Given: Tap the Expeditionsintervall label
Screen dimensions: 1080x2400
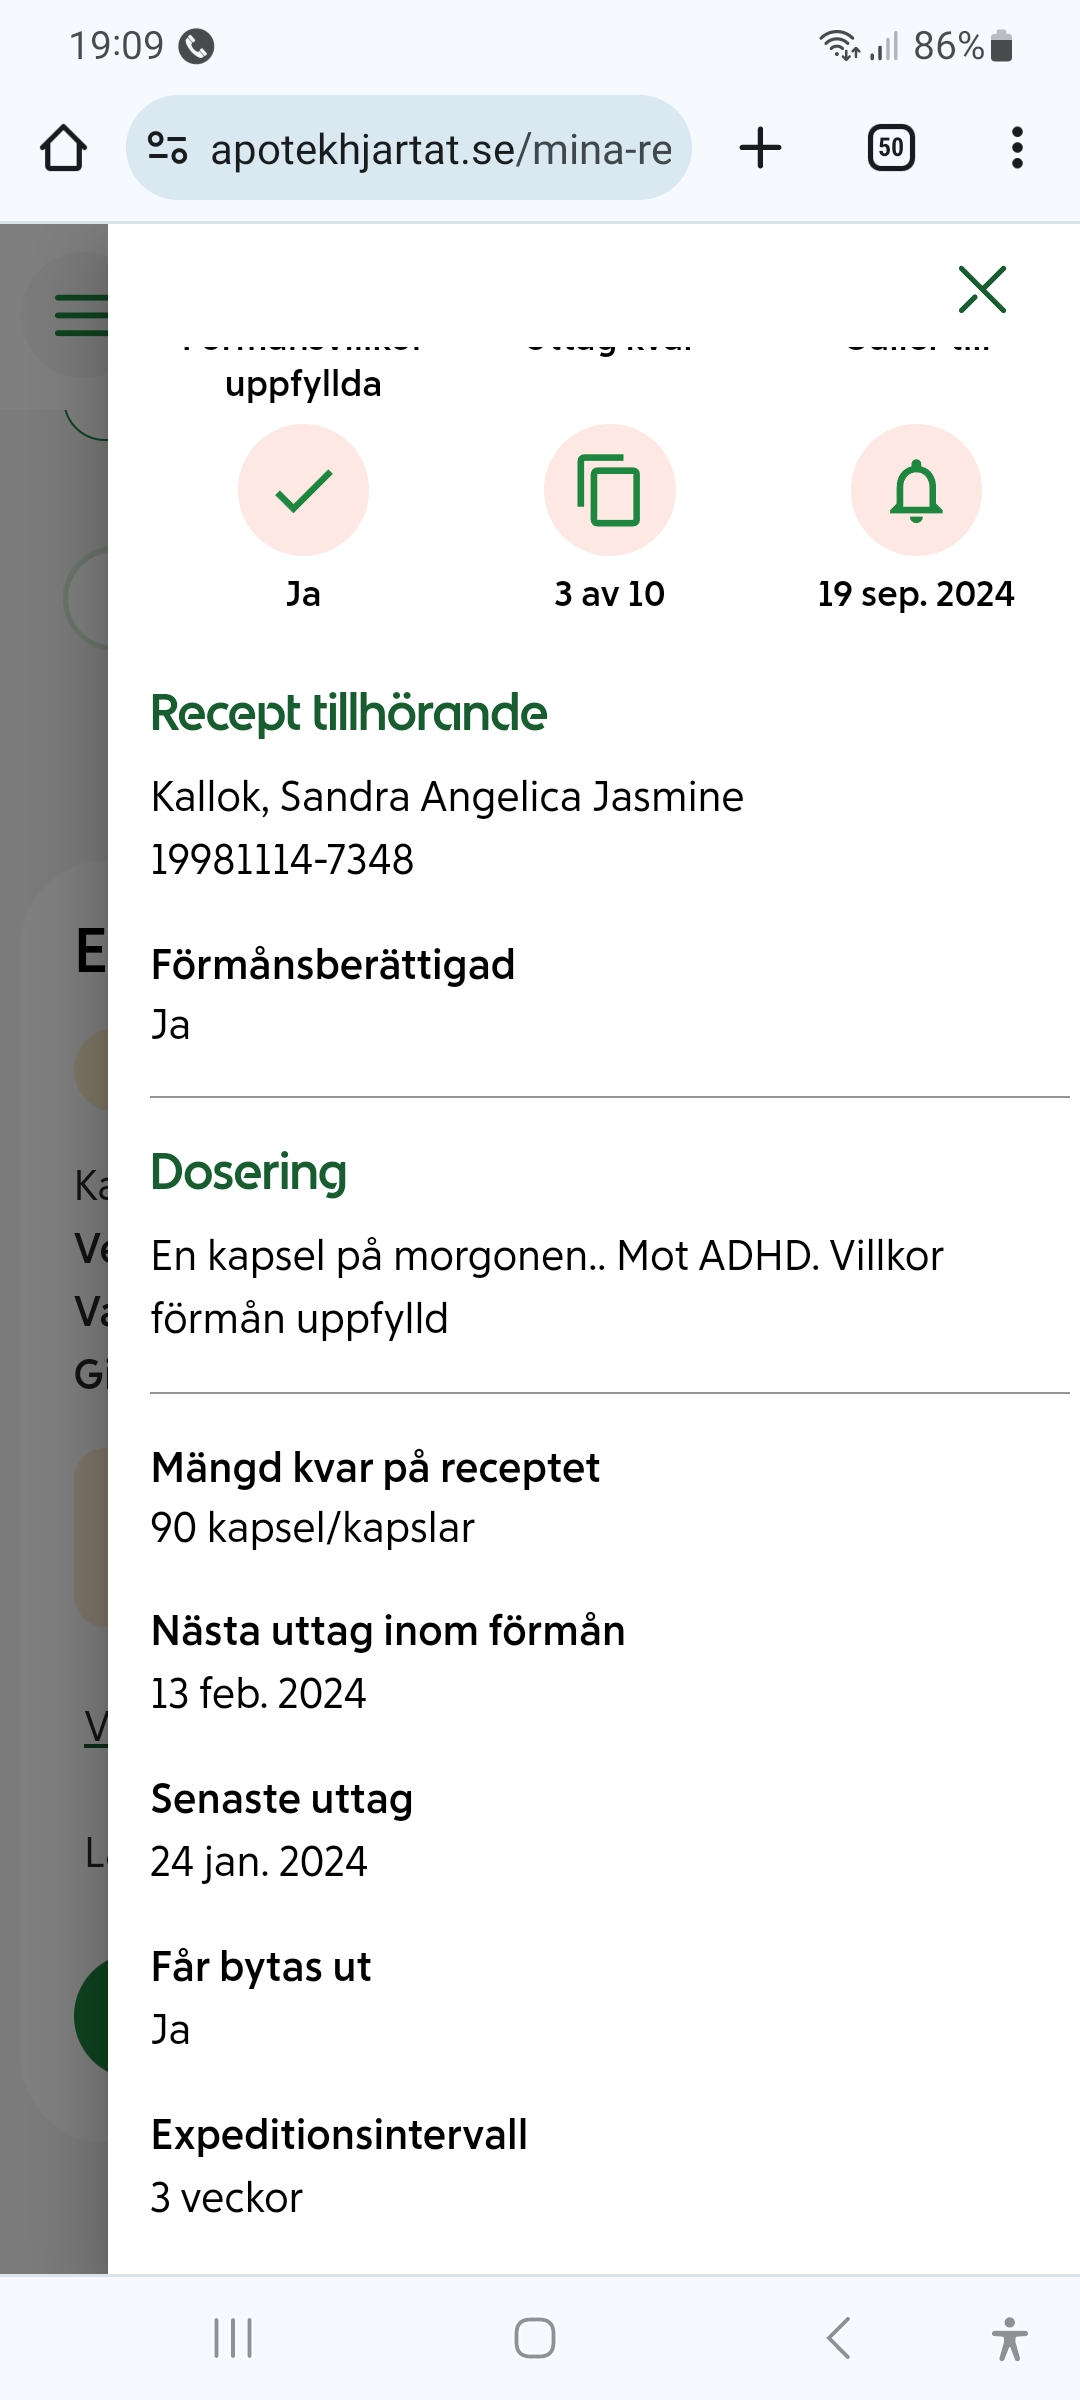Looking at the screenshot, I should pyautogui.click(x=339, y=2135).
